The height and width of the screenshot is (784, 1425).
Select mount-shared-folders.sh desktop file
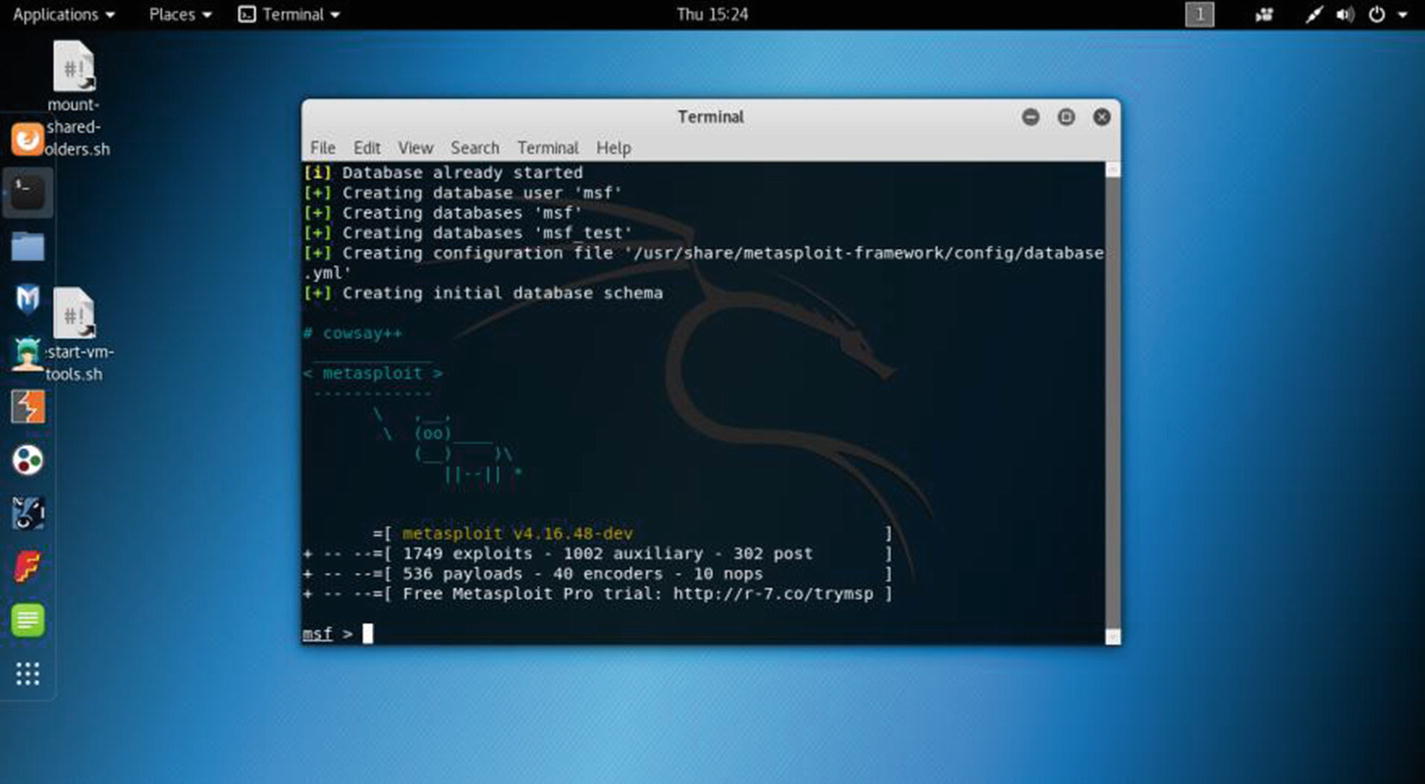point(74,98)
